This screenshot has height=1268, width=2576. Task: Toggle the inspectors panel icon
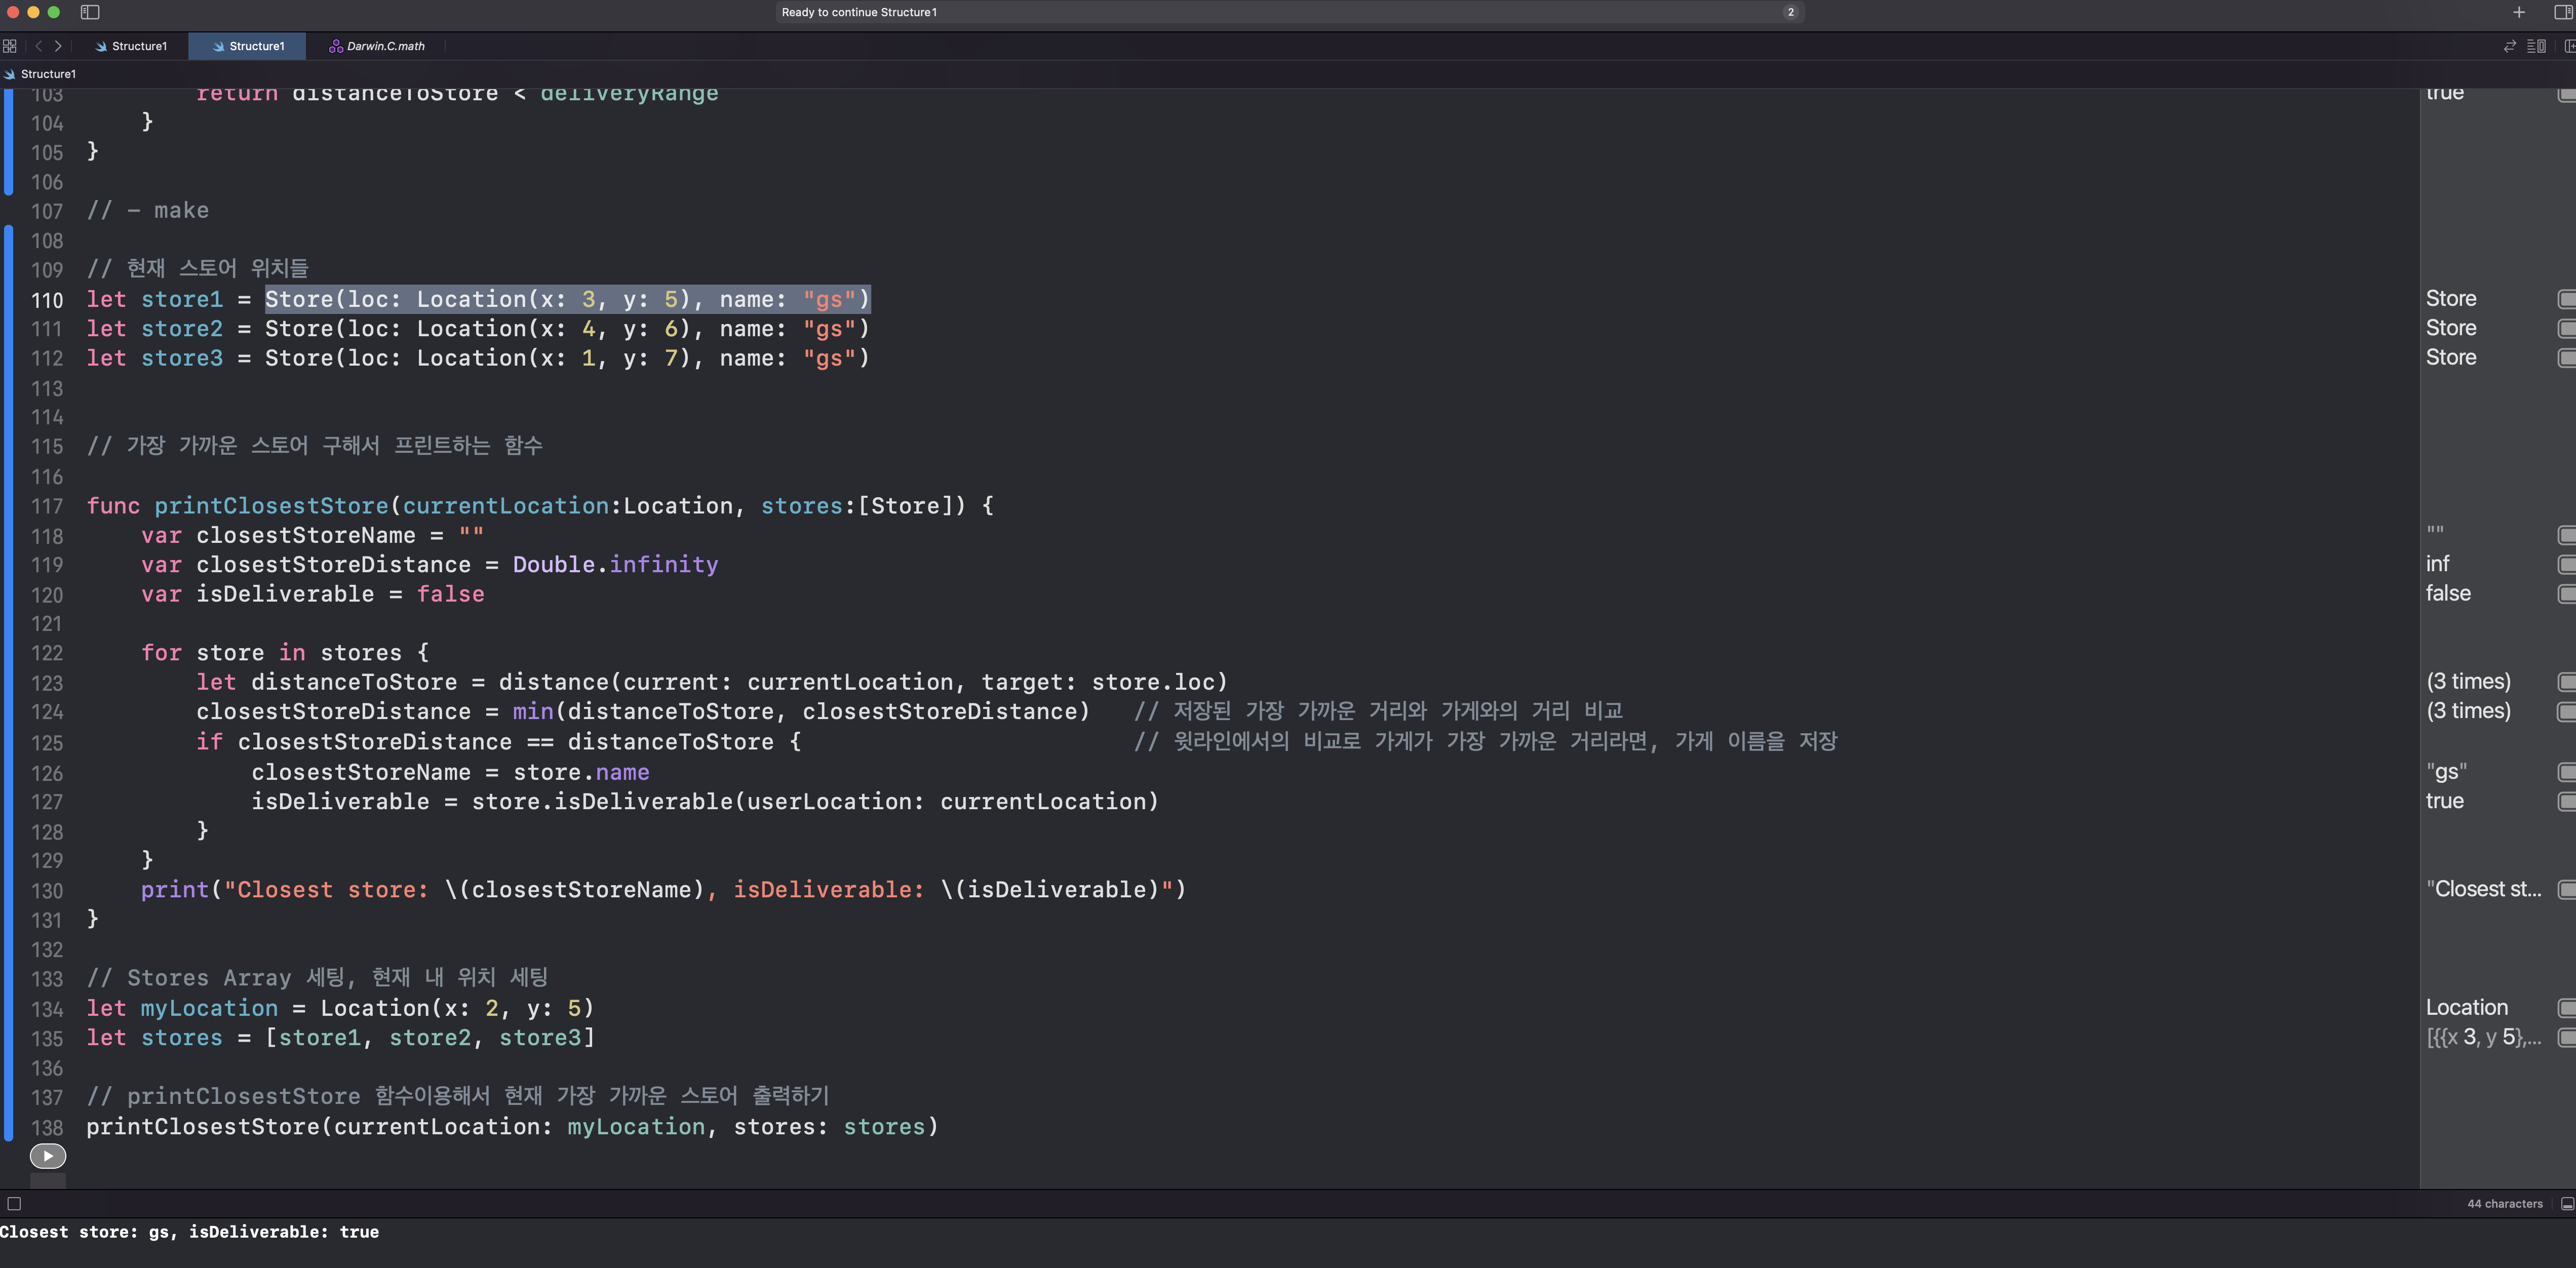2563,12
